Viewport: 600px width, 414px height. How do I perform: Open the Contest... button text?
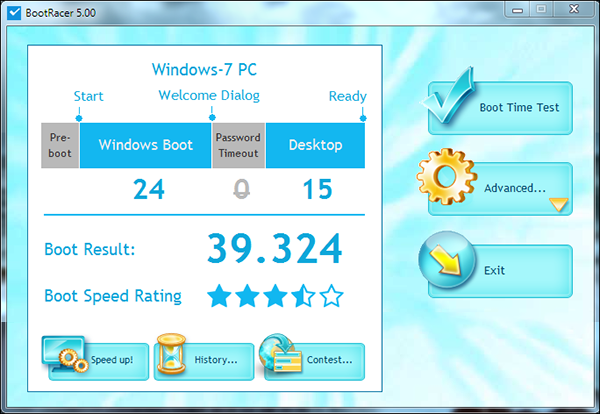pyautogui.click(x=329, y=360)
